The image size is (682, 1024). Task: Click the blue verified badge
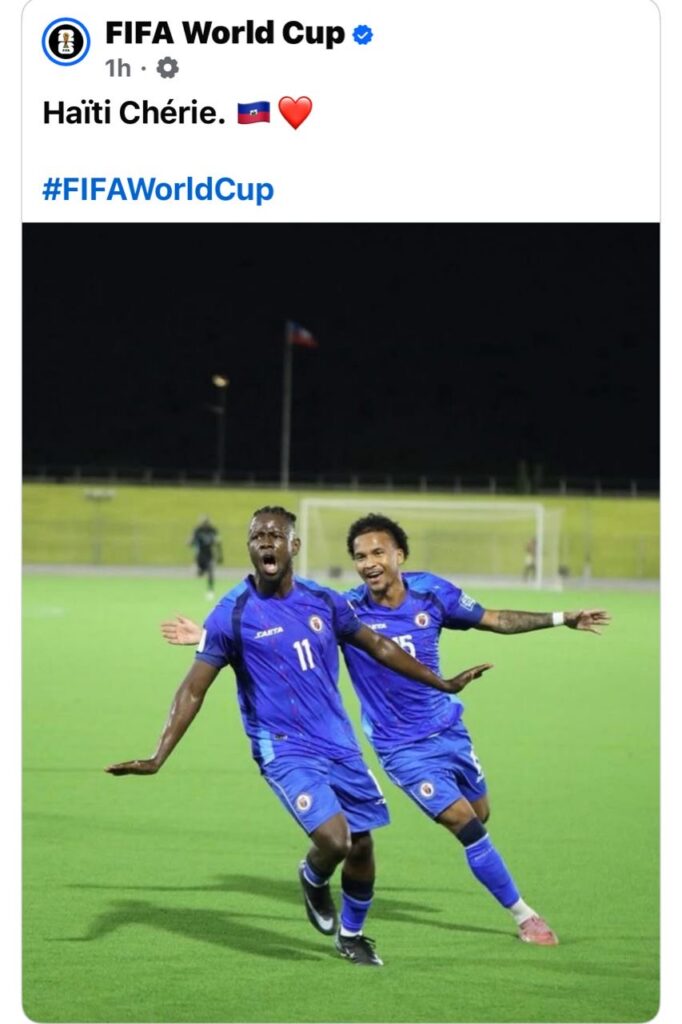point(363,34)
